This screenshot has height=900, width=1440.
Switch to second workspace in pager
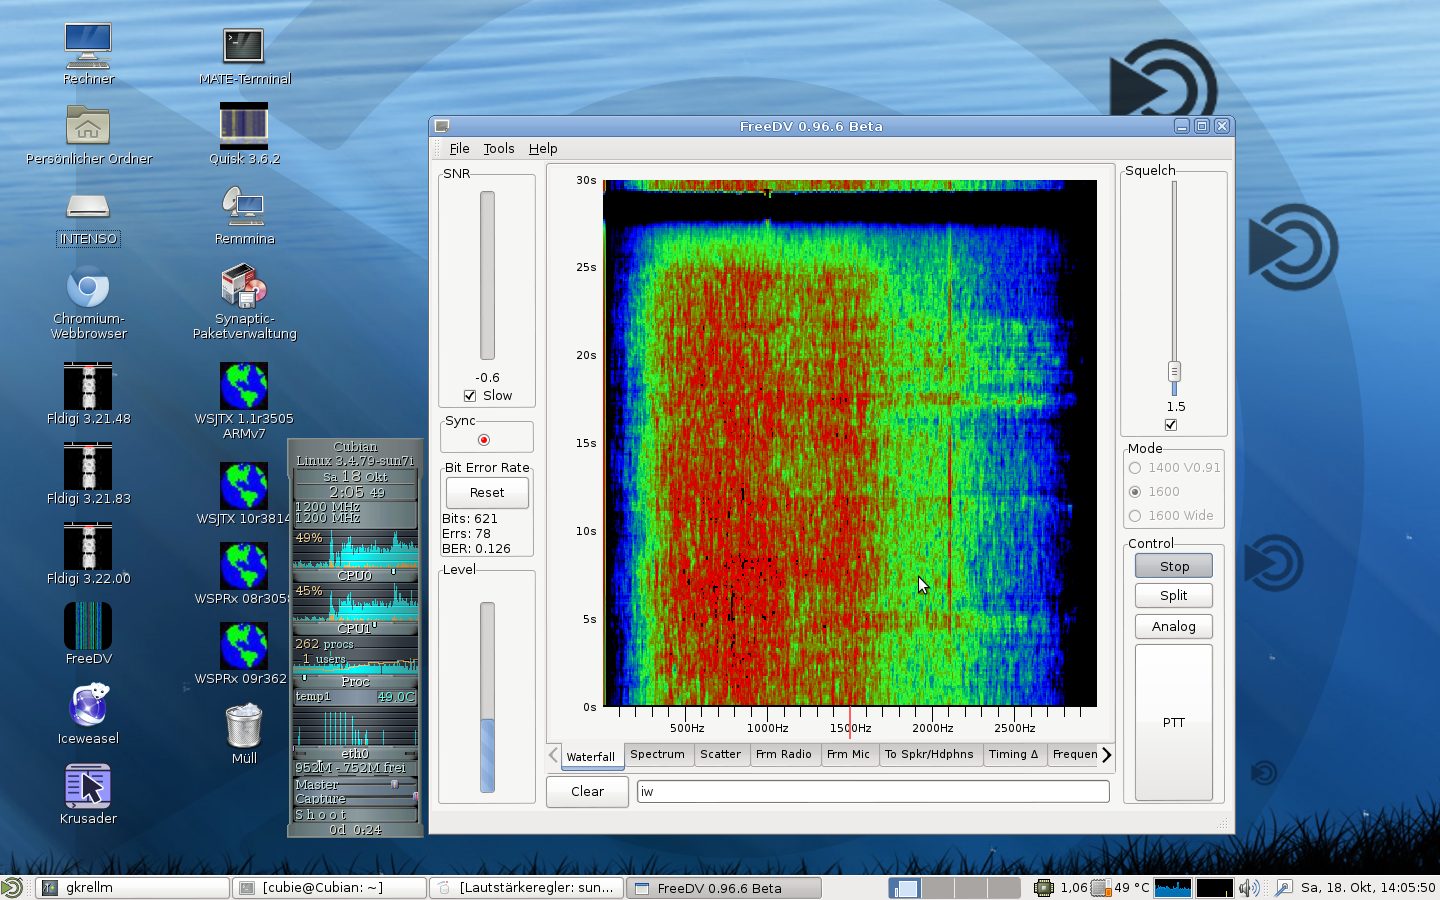939,887
